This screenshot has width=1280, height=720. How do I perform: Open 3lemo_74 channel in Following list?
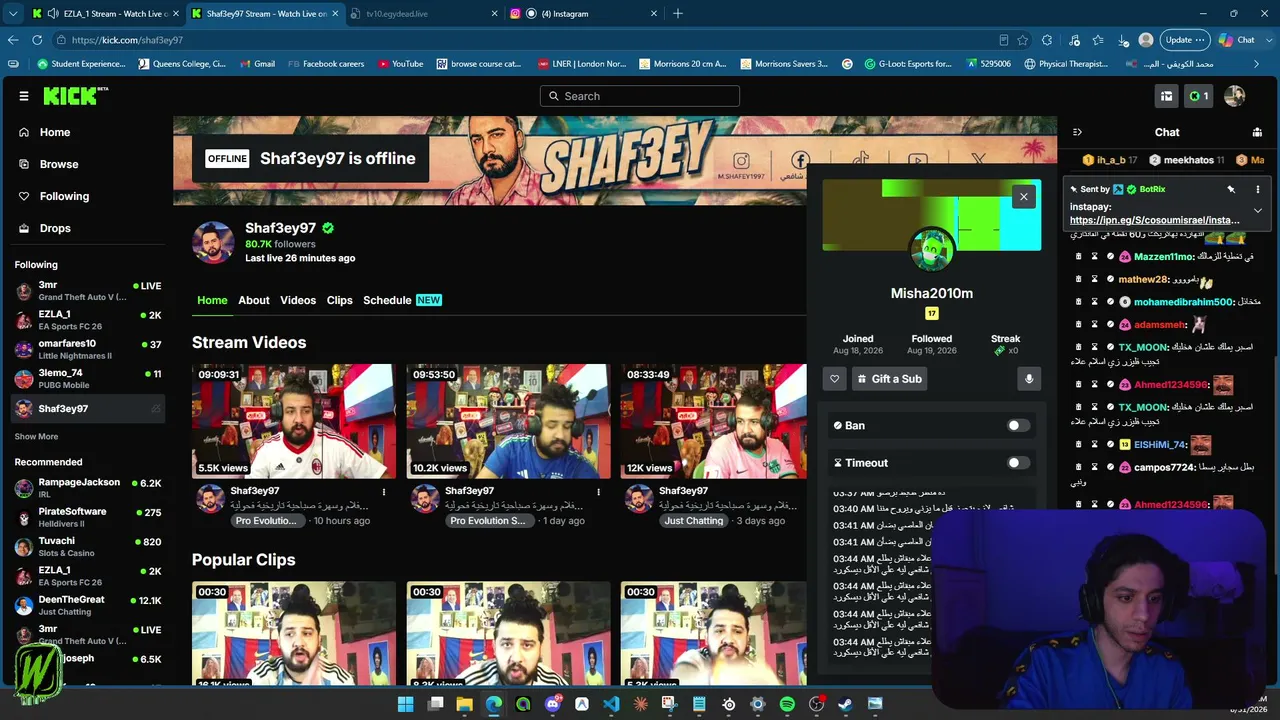tap(87, 379)
